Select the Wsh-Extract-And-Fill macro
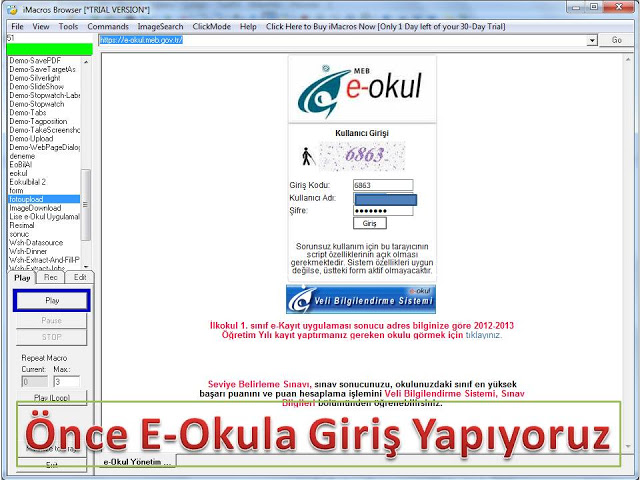Screen dimensions: 640x480 point(44,260)
